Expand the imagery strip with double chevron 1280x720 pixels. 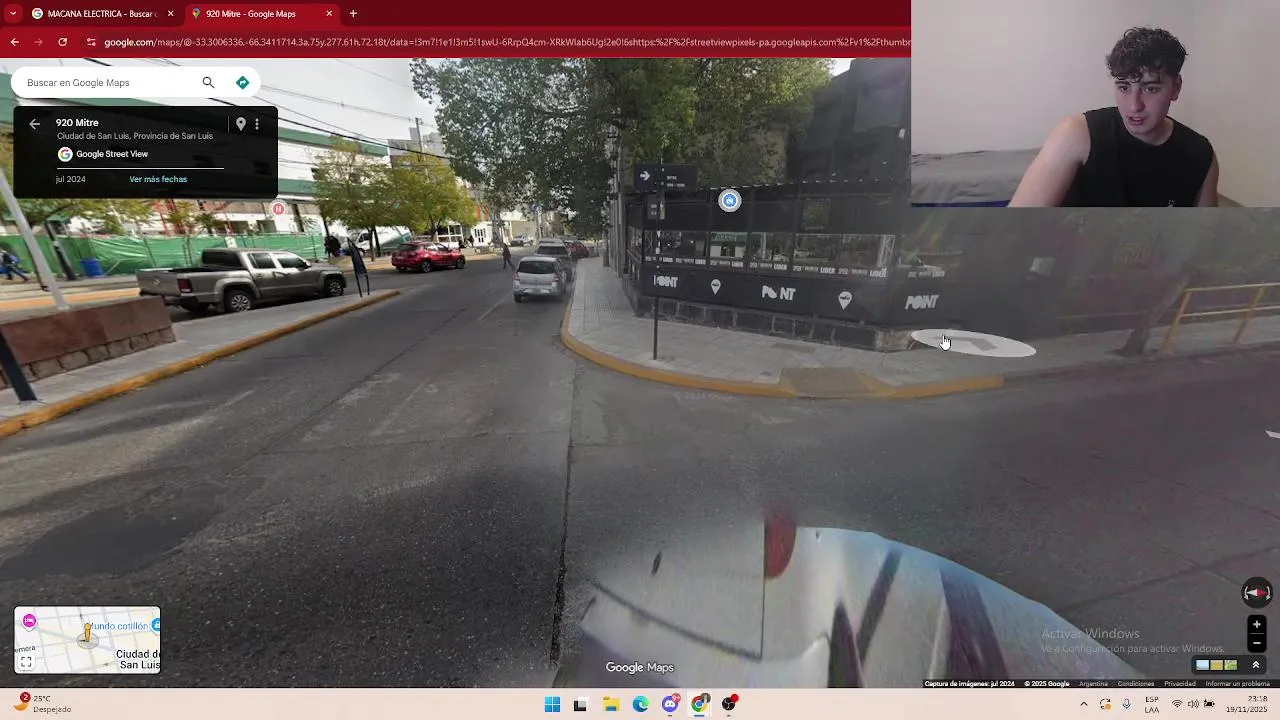point(1256,665)
